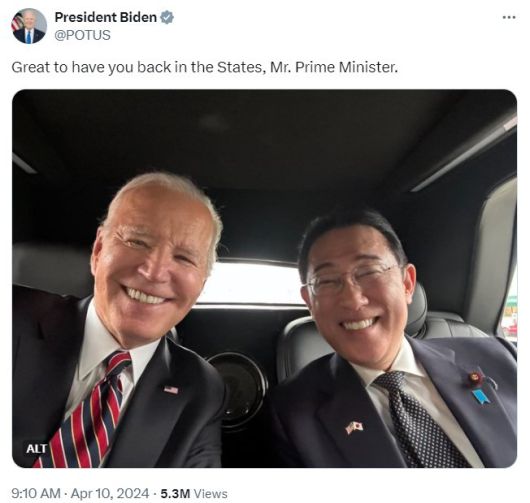Click the Apr 10, 2024 date
This screenshot has width=530, height=503.
pyautogui.click(x=110, y=494)
